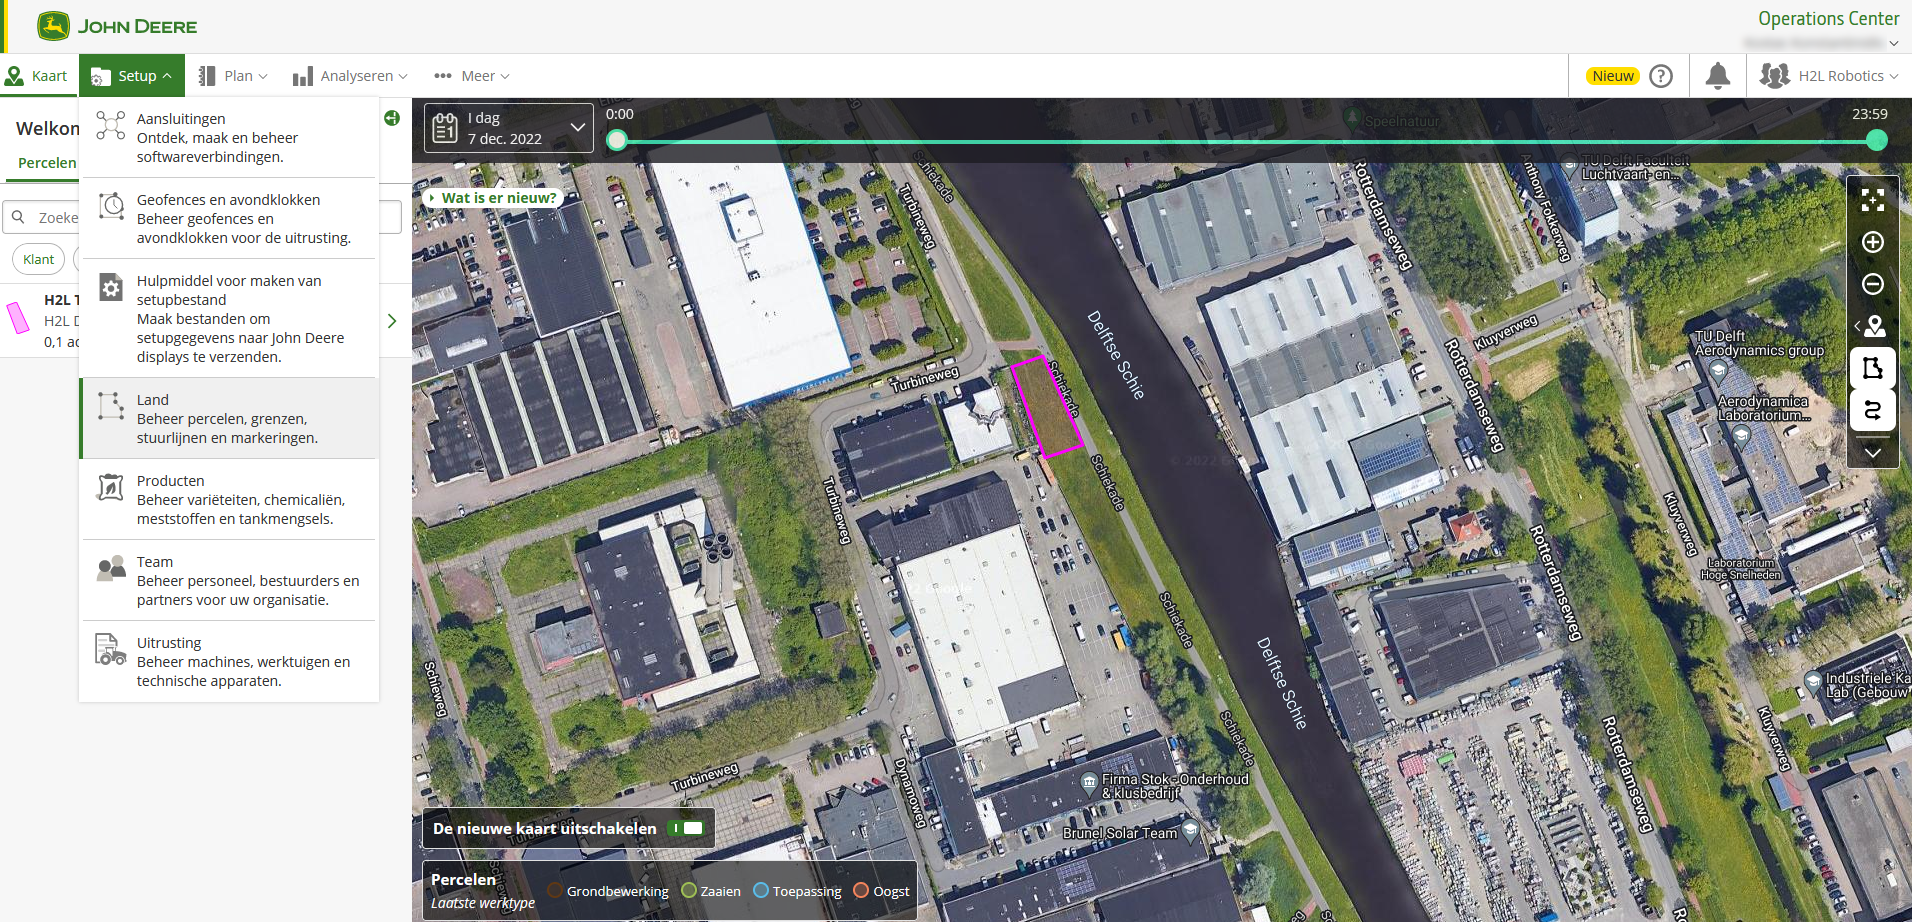
Task: Select the Oogst work type option
Action: 861,891
